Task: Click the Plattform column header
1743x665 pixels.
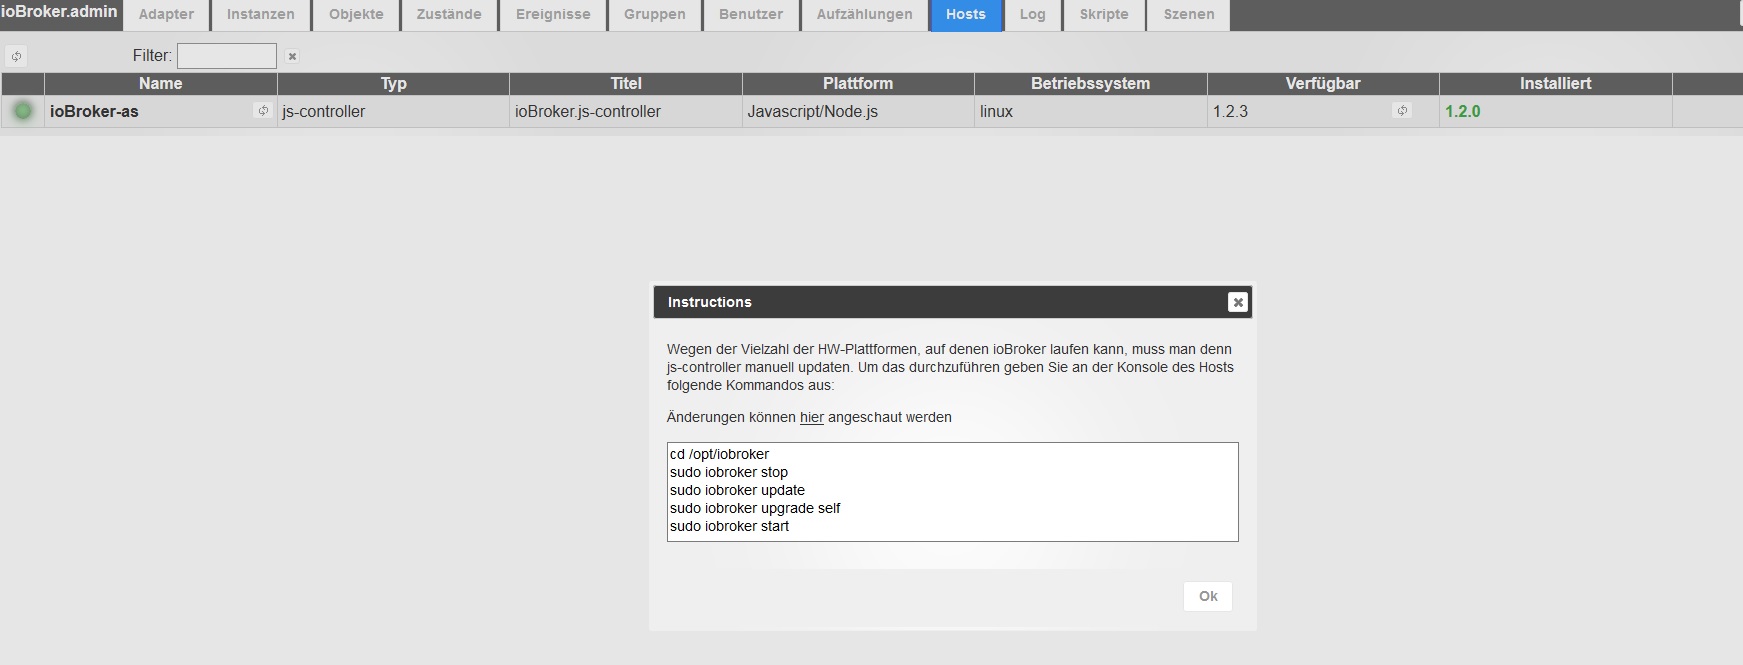Action: (x=858, y=83)
